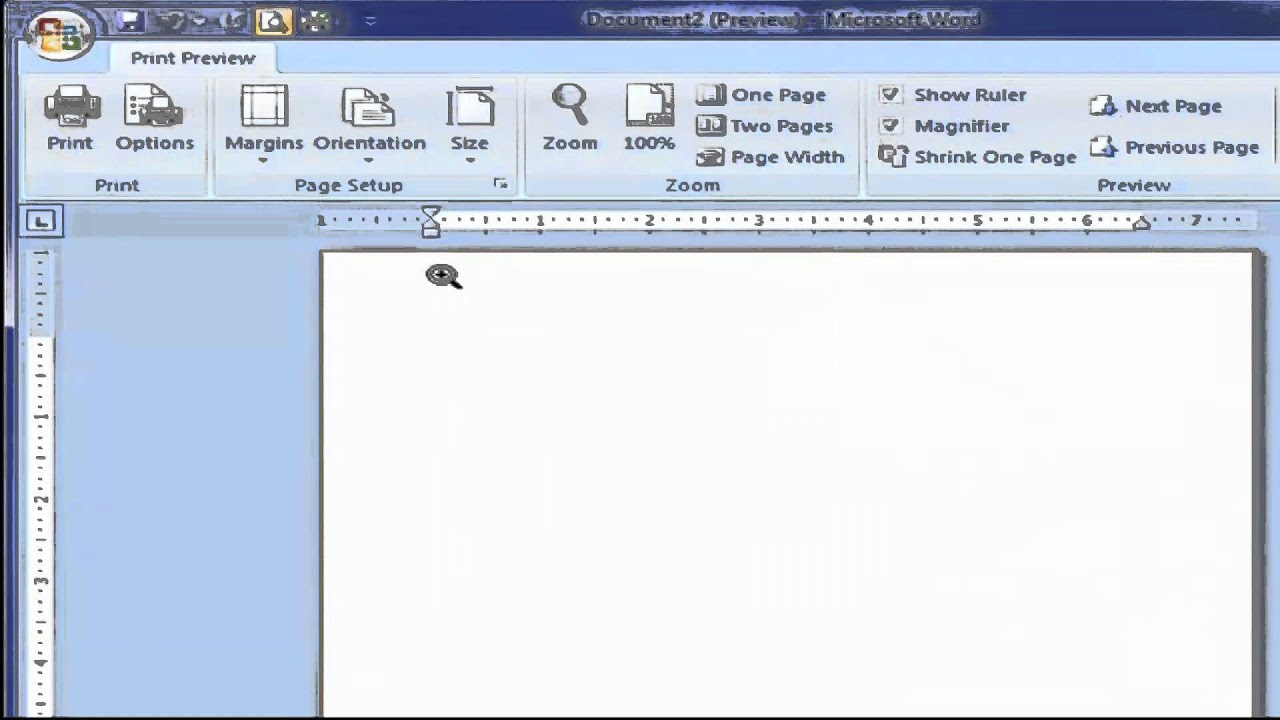This screenshot has height=720, width=1280.
Task: Select the Print Preview ribbon tab
Action: (193, 58)
